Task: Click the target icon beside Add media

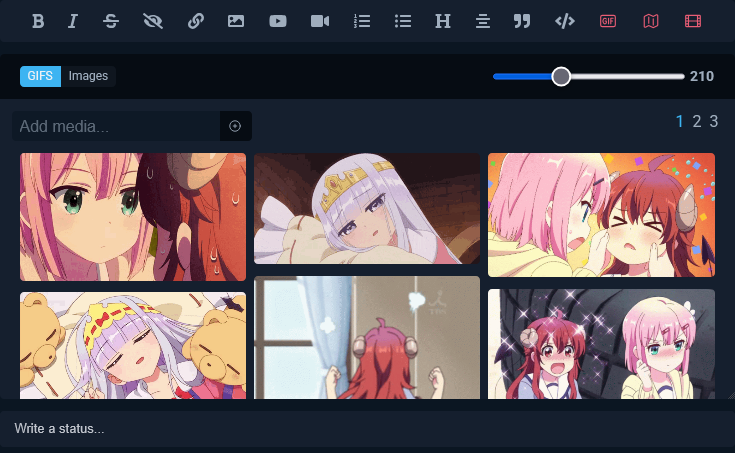Action: point(235,126)
